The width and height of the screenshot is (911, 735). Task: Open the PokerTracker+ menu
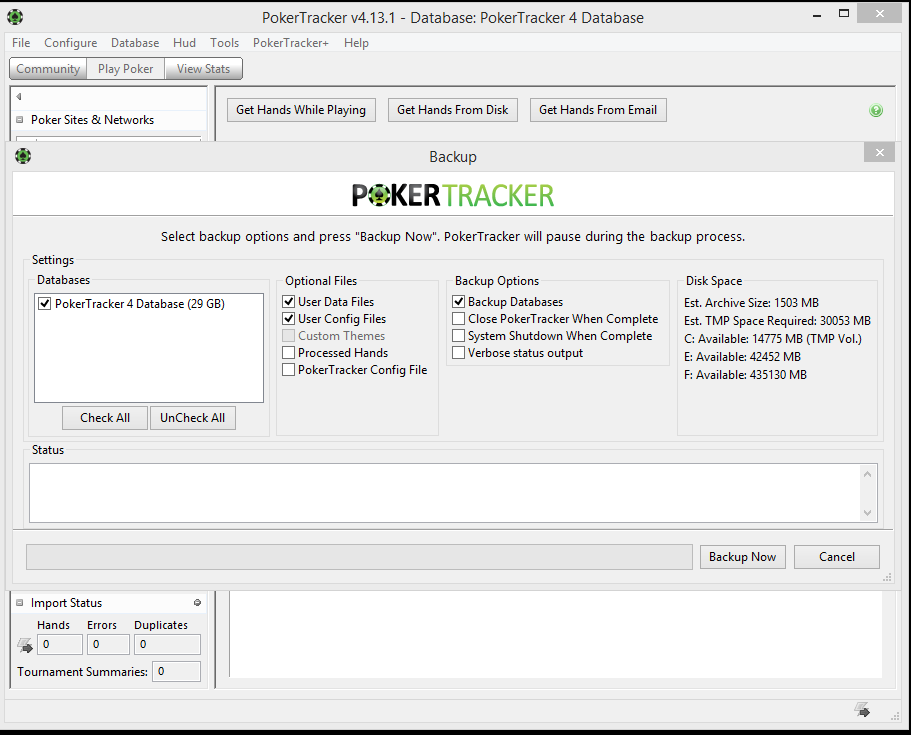[290, 43]
